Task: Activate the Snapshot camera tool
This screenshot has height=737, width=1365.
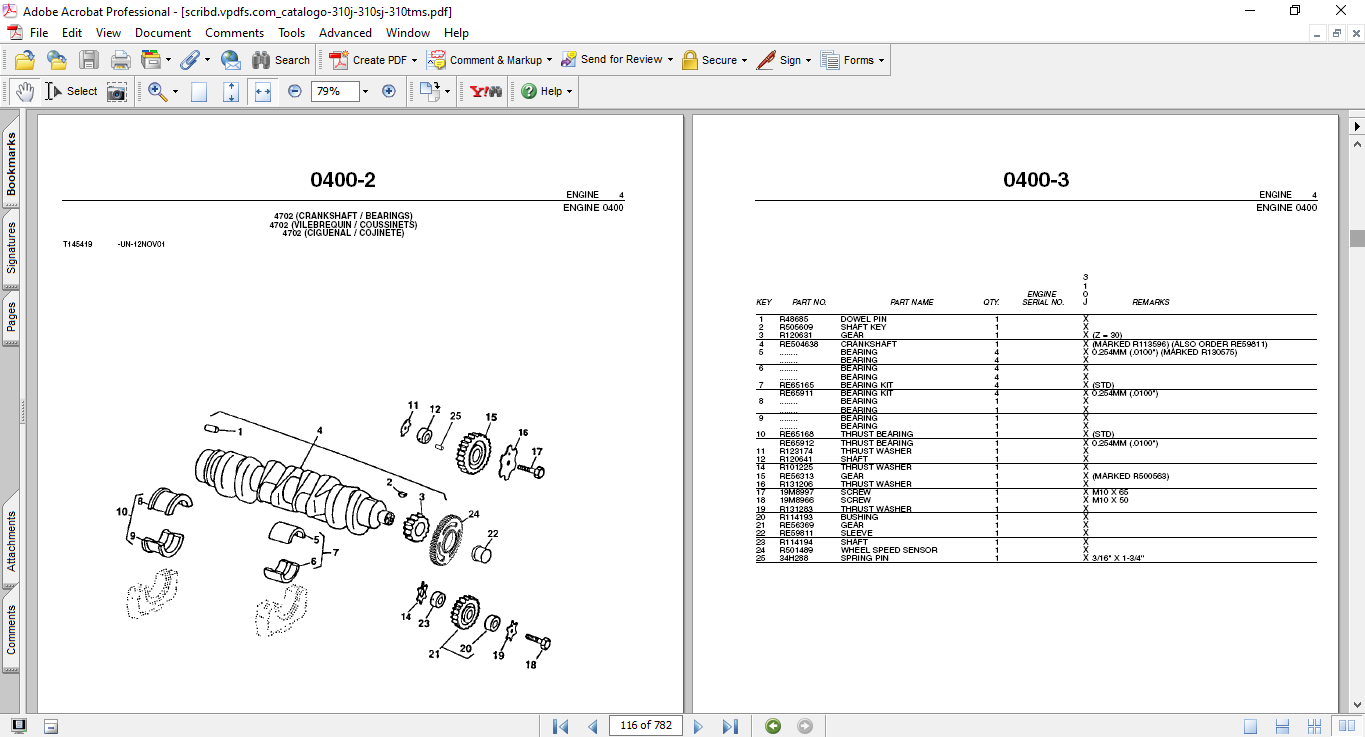Action: click(x=117, y=91)
